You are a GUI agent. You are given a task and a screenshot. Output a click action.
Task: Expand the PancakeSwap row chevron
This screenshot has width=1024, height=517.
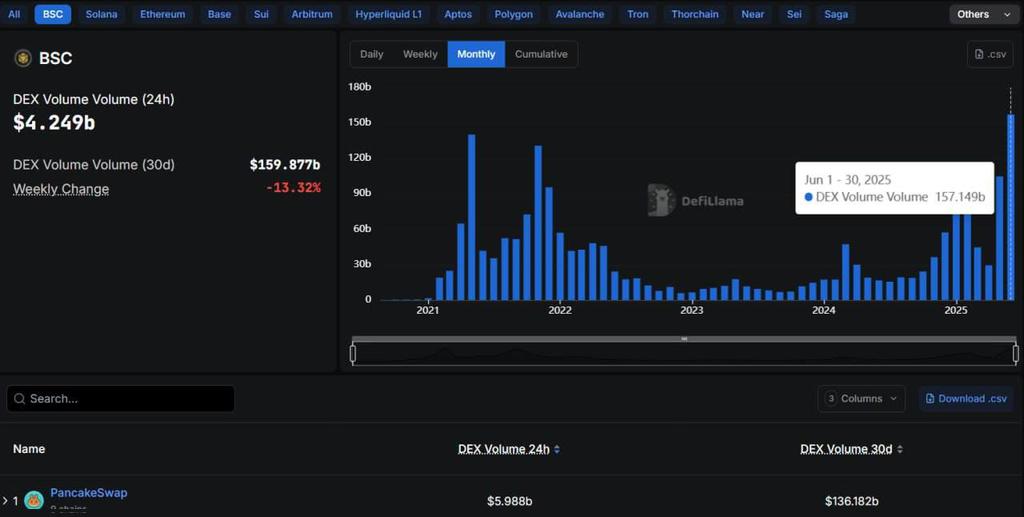tap(5, 500)
